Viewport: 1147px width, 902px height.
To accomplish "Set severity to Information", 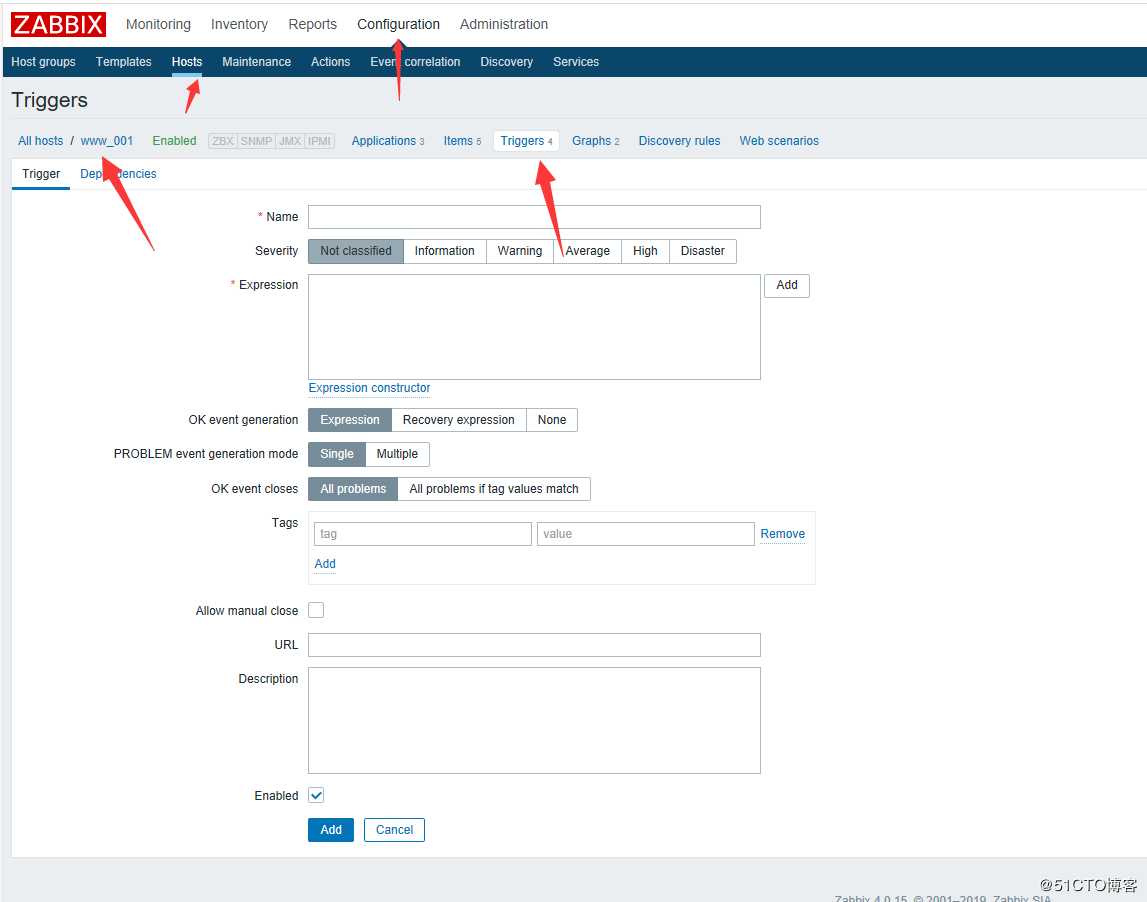I will 445,251.
